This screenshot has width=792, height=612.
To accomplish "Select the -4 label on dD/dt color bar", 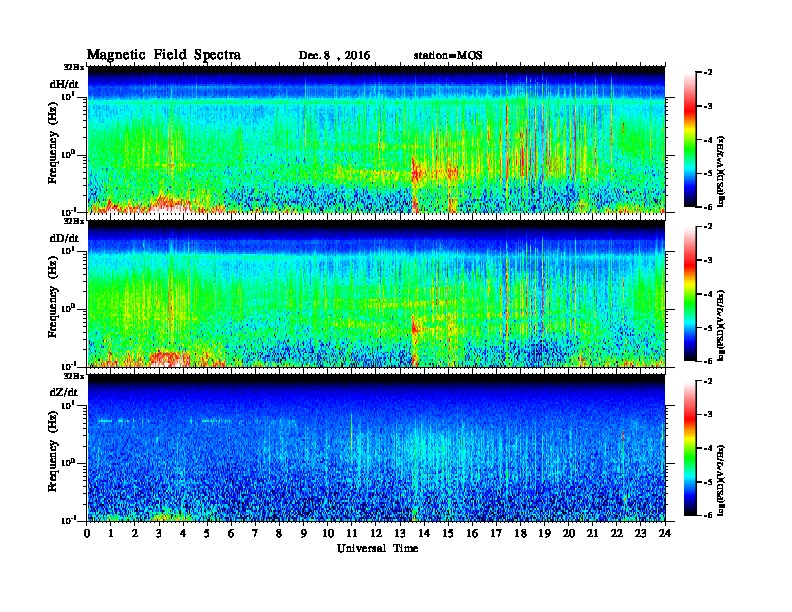I will [708, 294].
